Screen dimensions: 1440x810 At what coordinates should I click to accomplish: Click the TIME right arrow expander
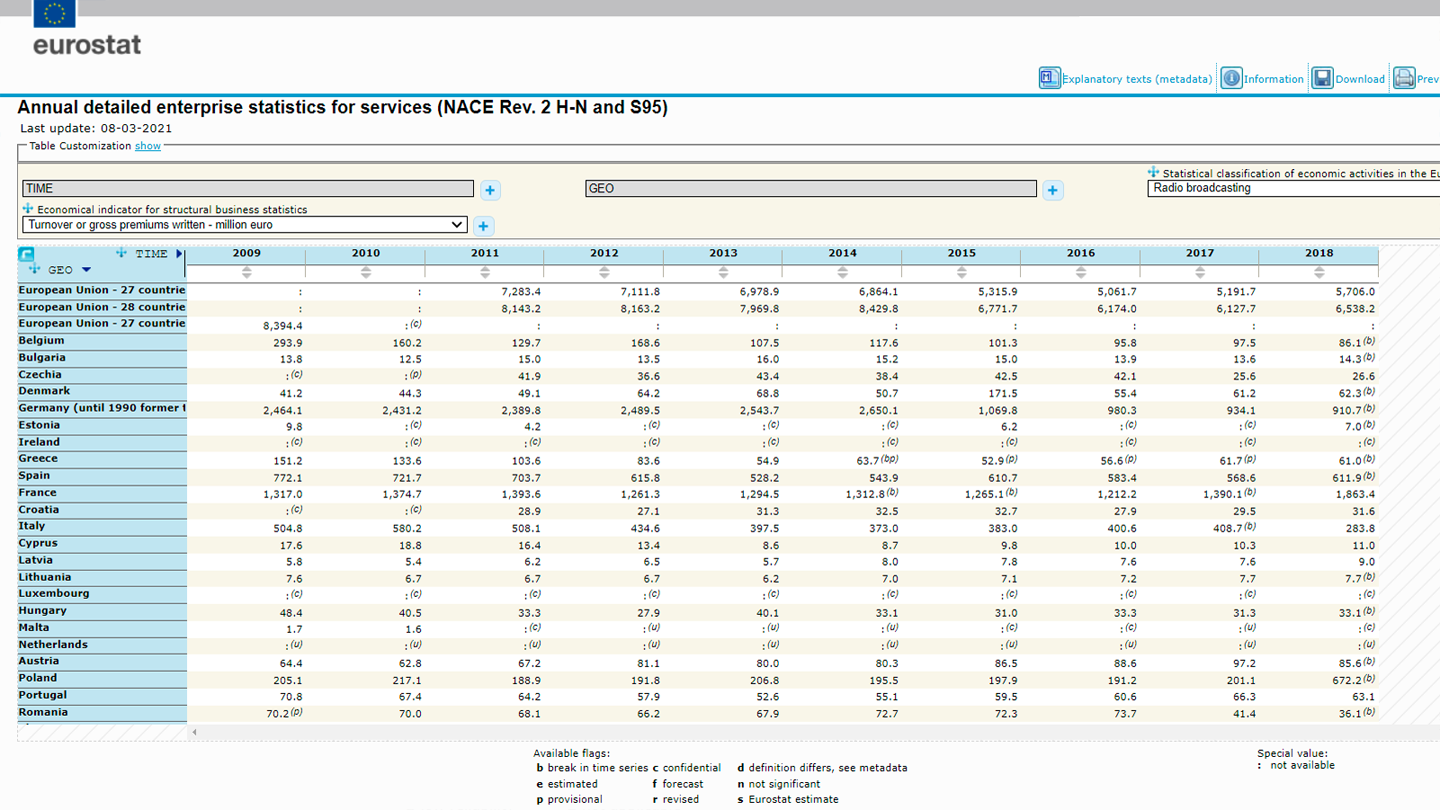point(180,253)
